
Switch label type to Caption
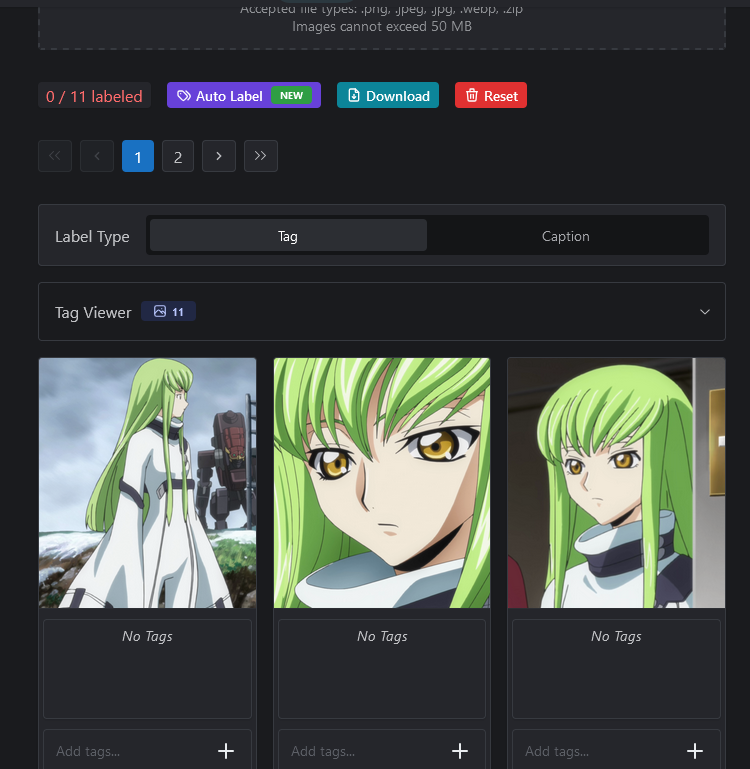click(x=566, y=235)
